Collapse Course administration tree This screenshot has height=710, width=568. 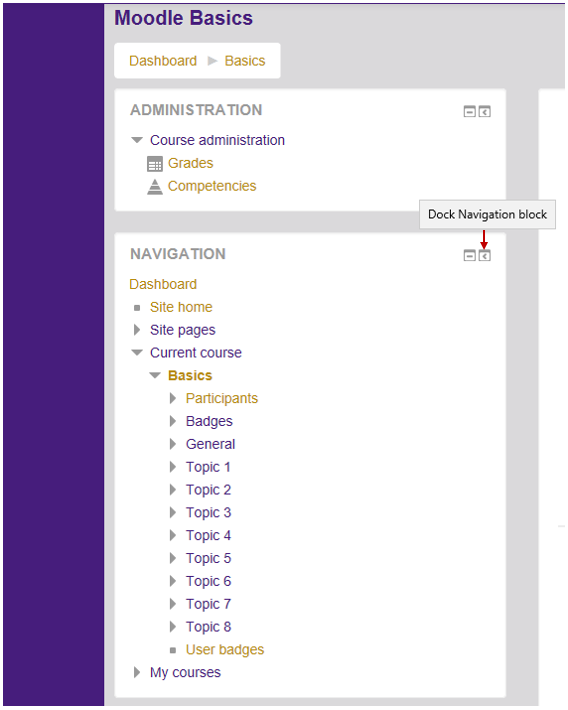[x=137, y=140]
